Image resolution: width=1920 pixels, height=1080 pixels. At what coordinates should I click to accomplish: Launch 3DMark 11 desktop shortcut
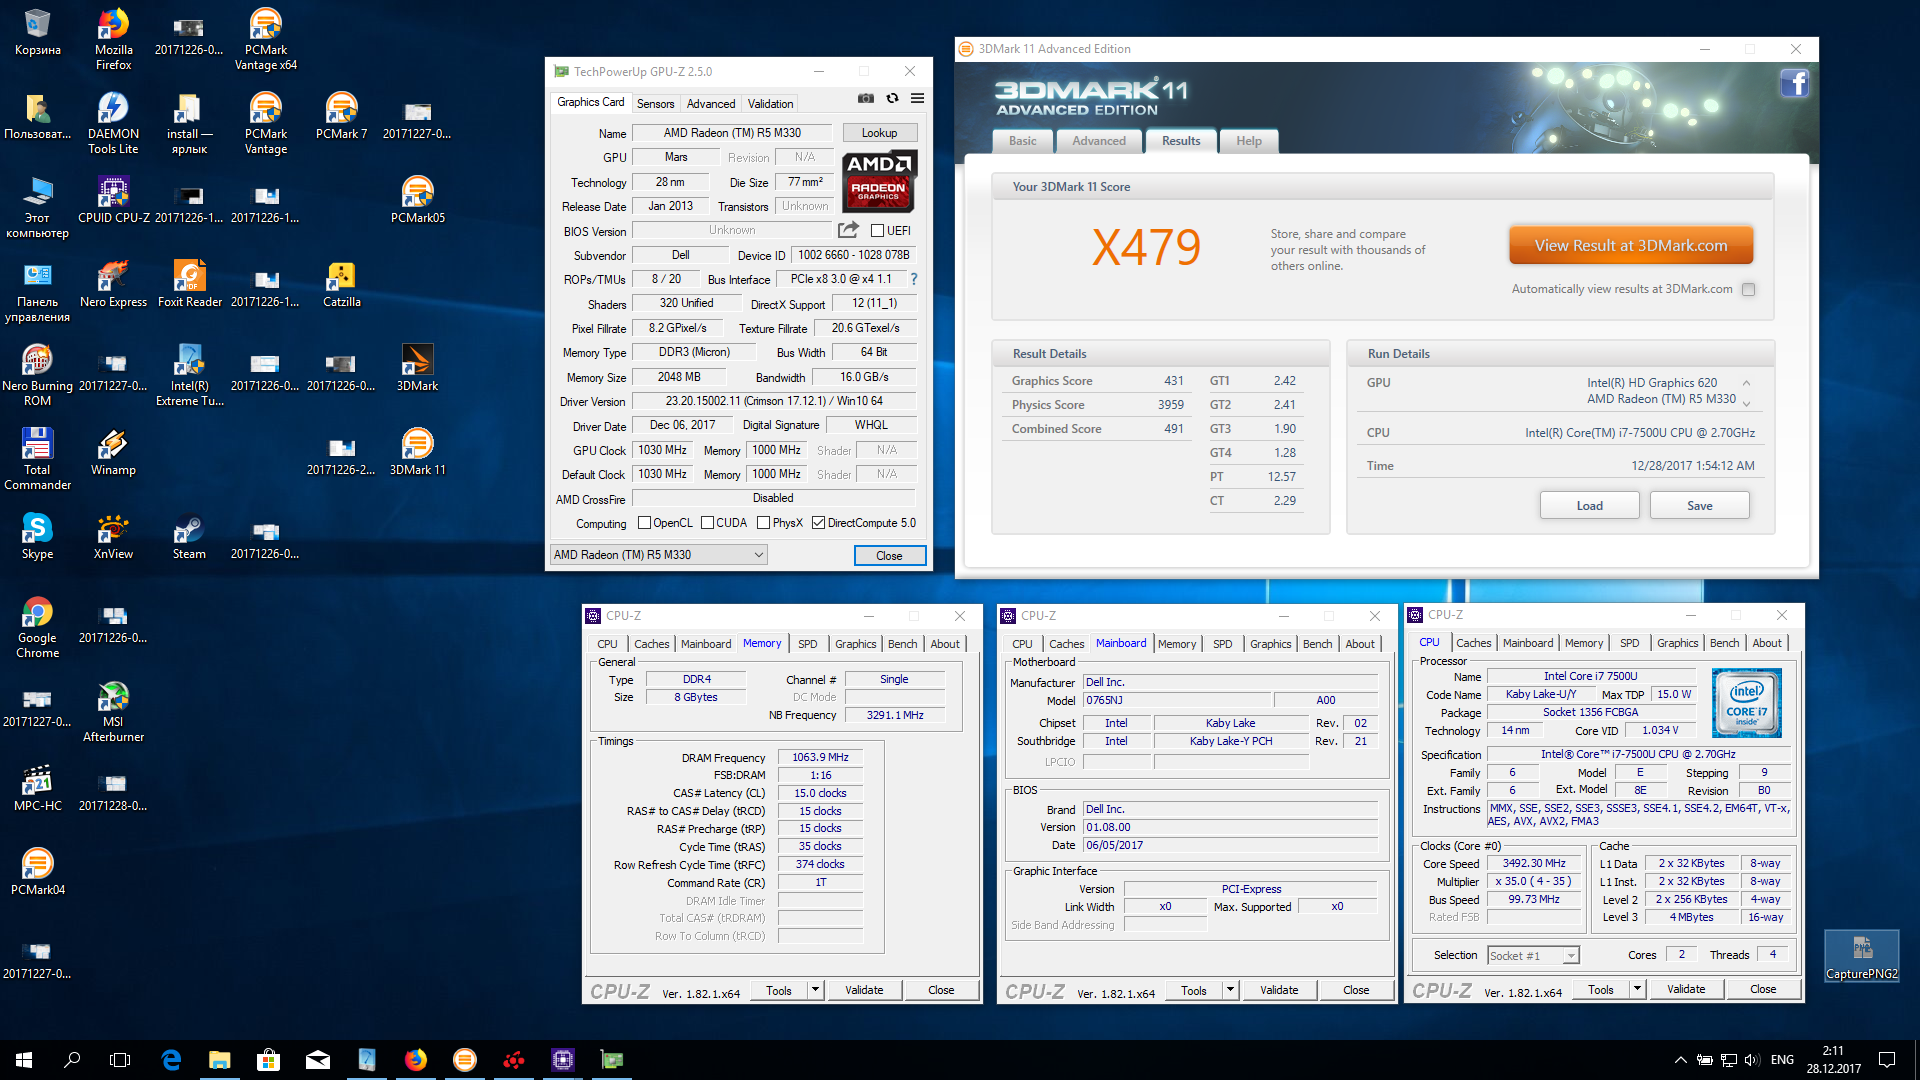pos(417,452)
